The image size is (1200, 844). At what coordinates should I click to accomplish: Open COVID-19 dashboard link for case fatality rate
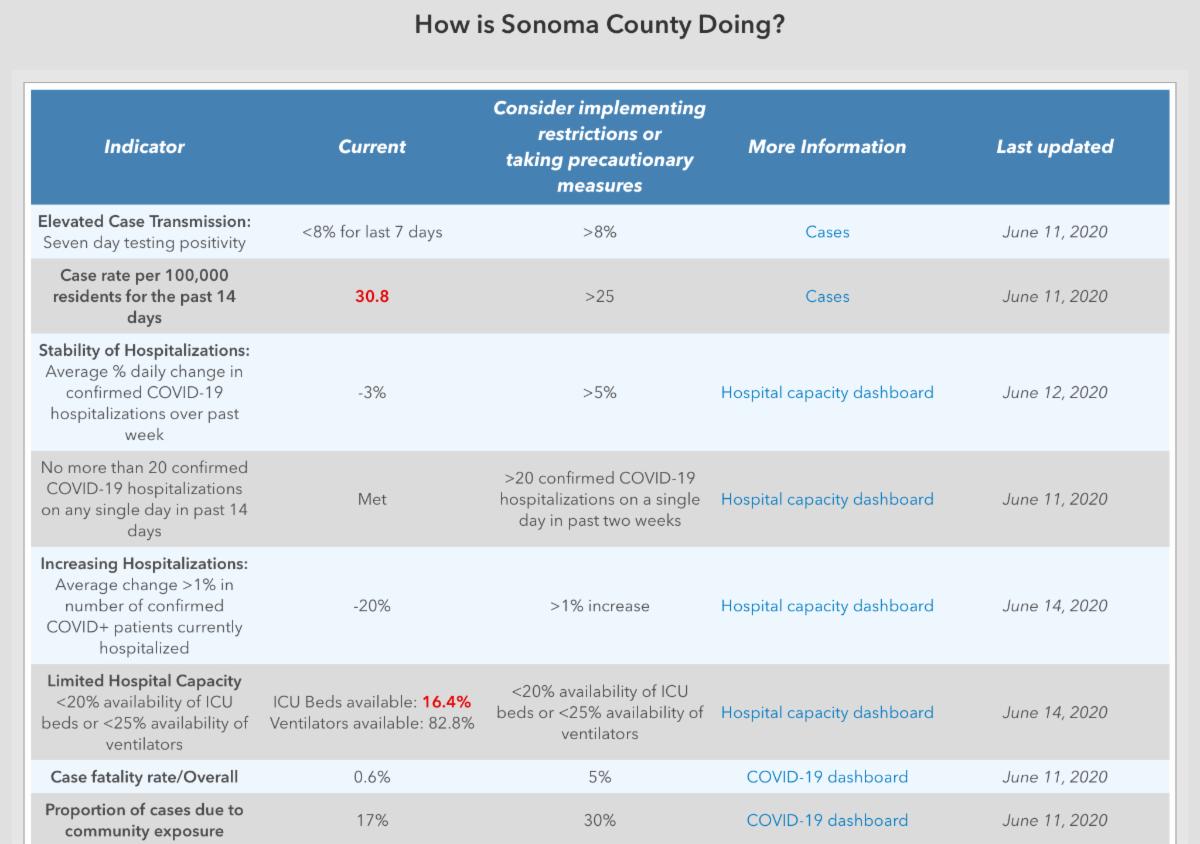coord(827,777)
